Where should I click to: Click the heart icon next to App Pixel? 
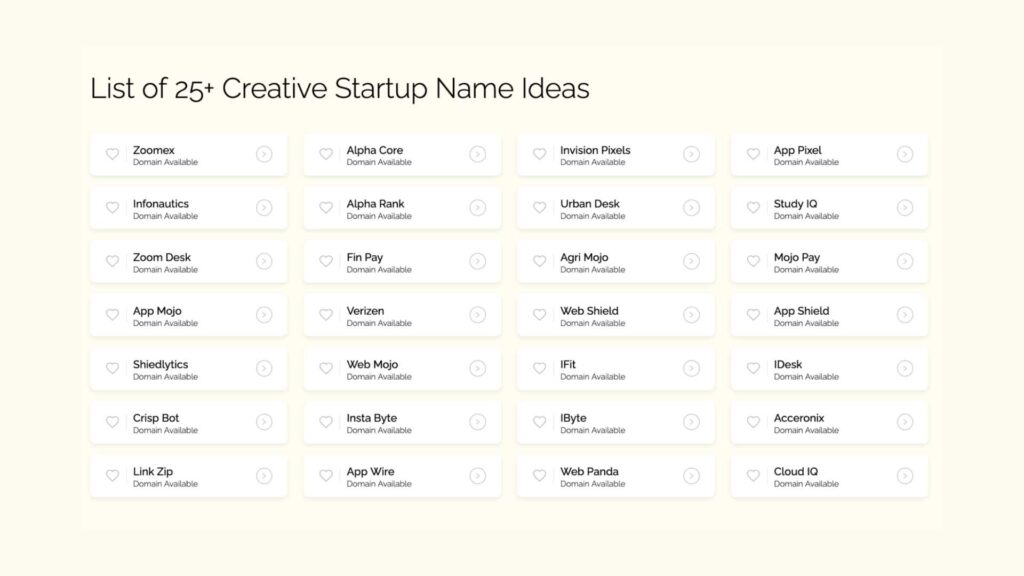coord(753,154)
